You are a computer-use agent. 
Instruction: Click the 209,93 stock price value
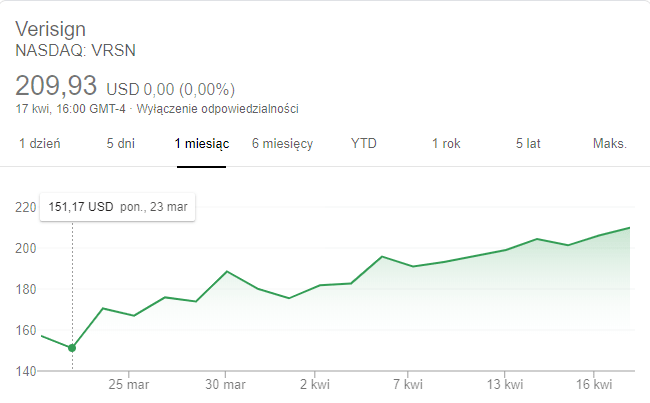click(57, 85)
